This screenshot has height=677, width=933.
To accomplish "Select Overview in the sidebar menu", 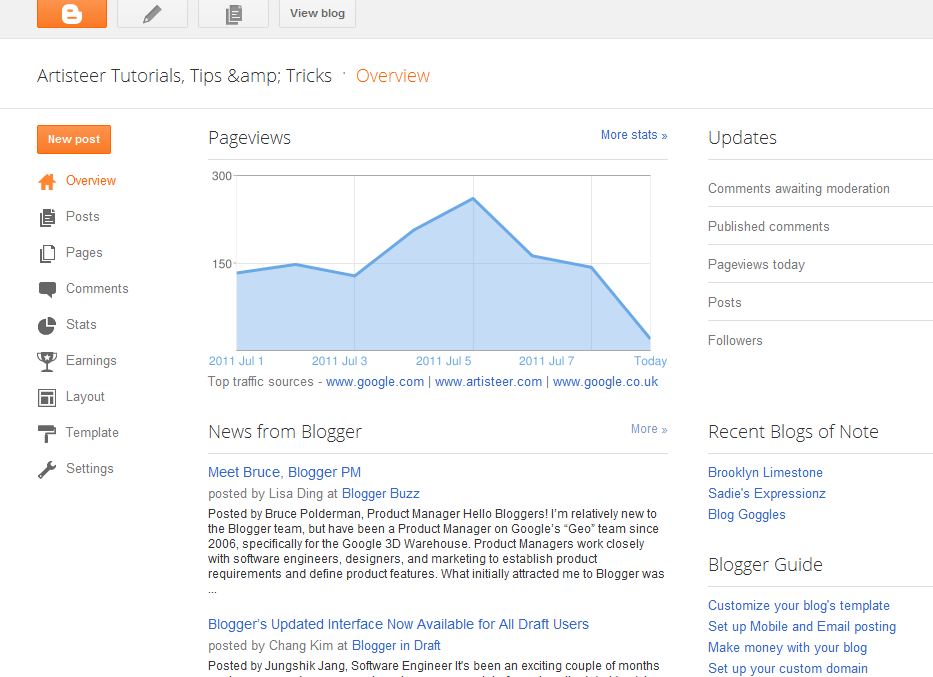I will point(90,181).
